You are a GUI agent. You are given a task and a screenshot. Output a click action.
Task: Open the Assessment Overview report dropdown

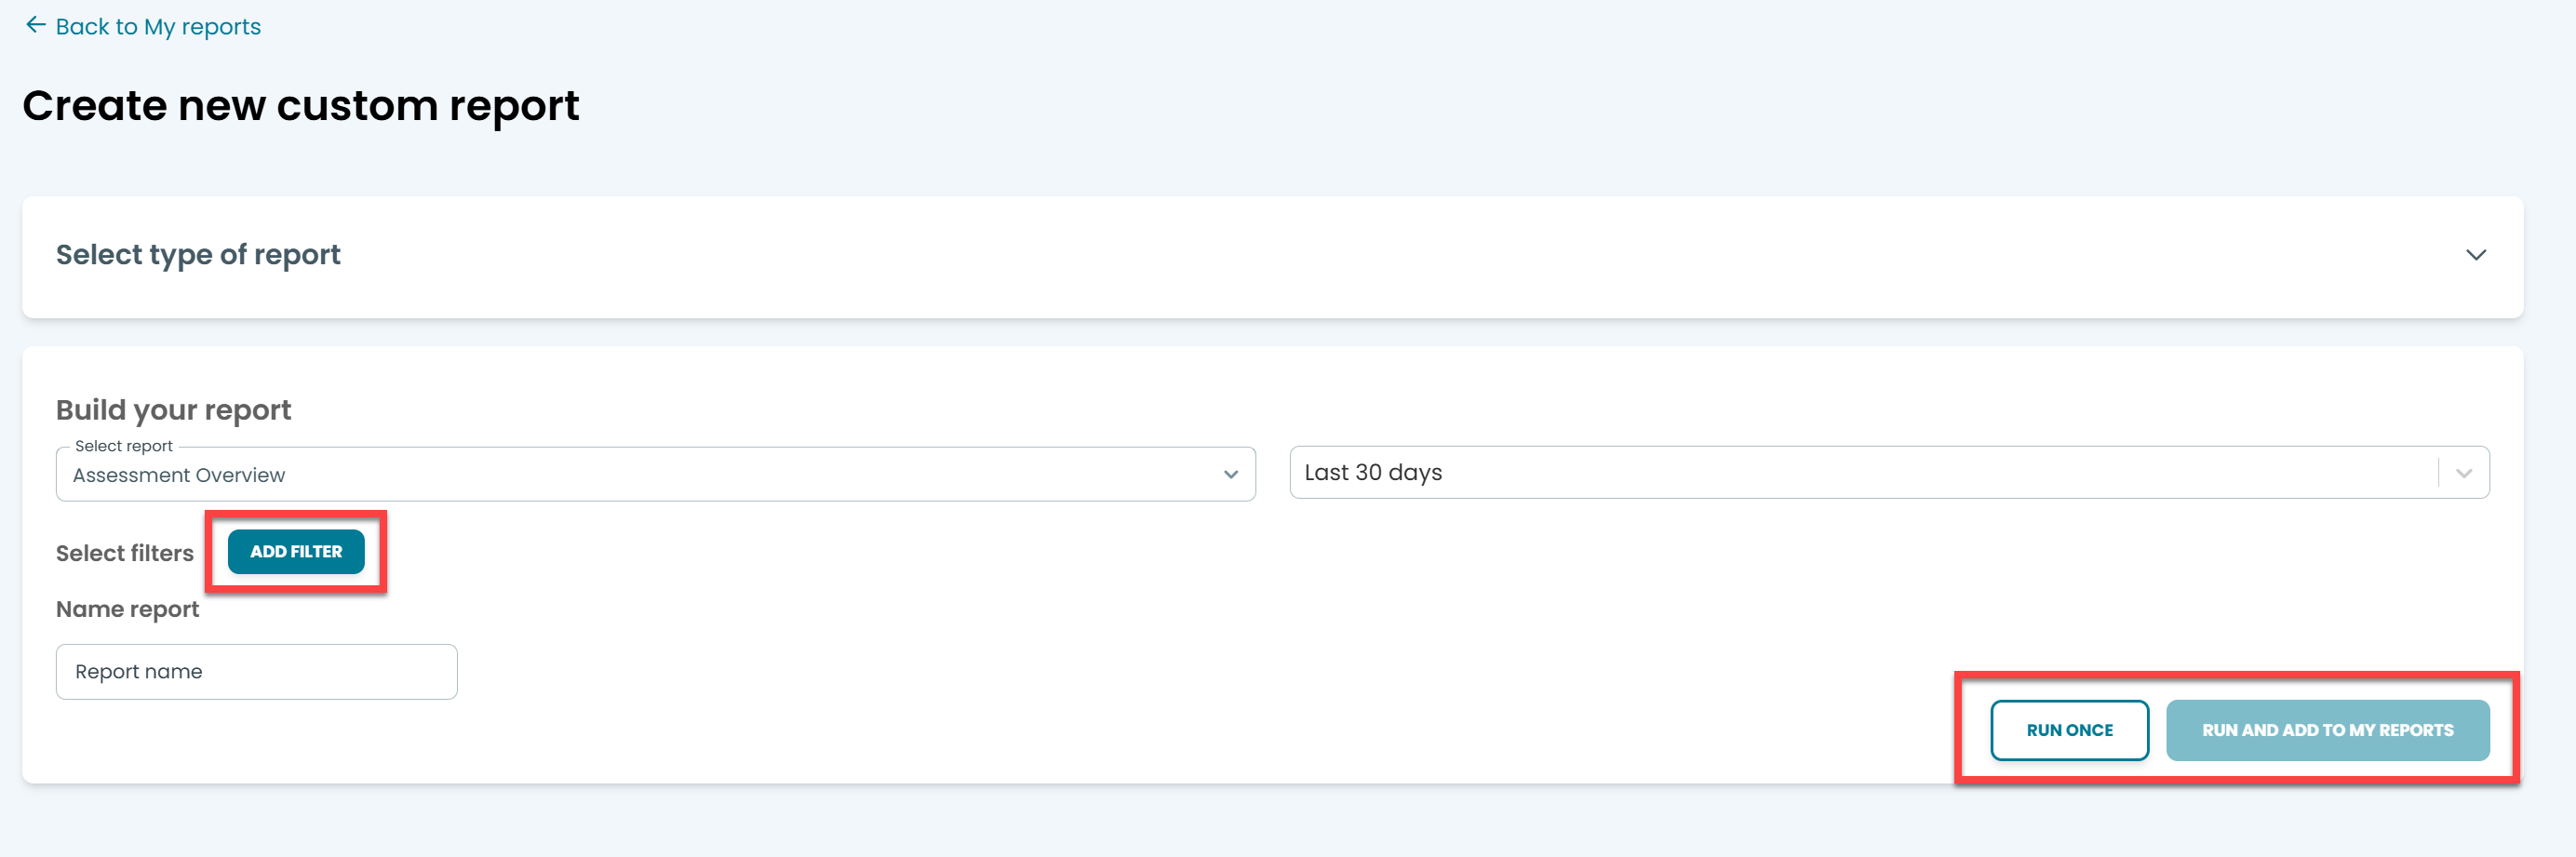[656, 474]
